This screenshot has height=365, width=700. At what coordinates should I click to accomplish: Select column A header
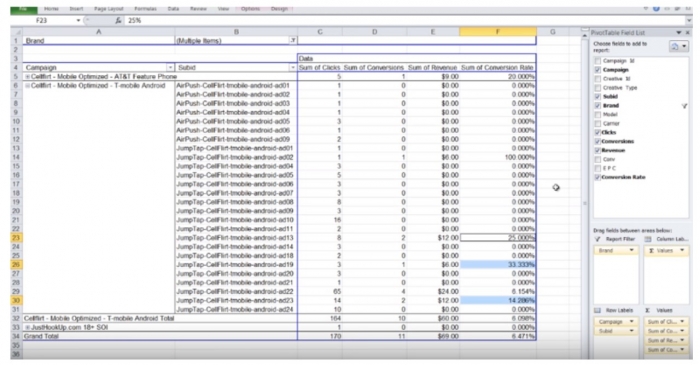[x=99, y=32]
